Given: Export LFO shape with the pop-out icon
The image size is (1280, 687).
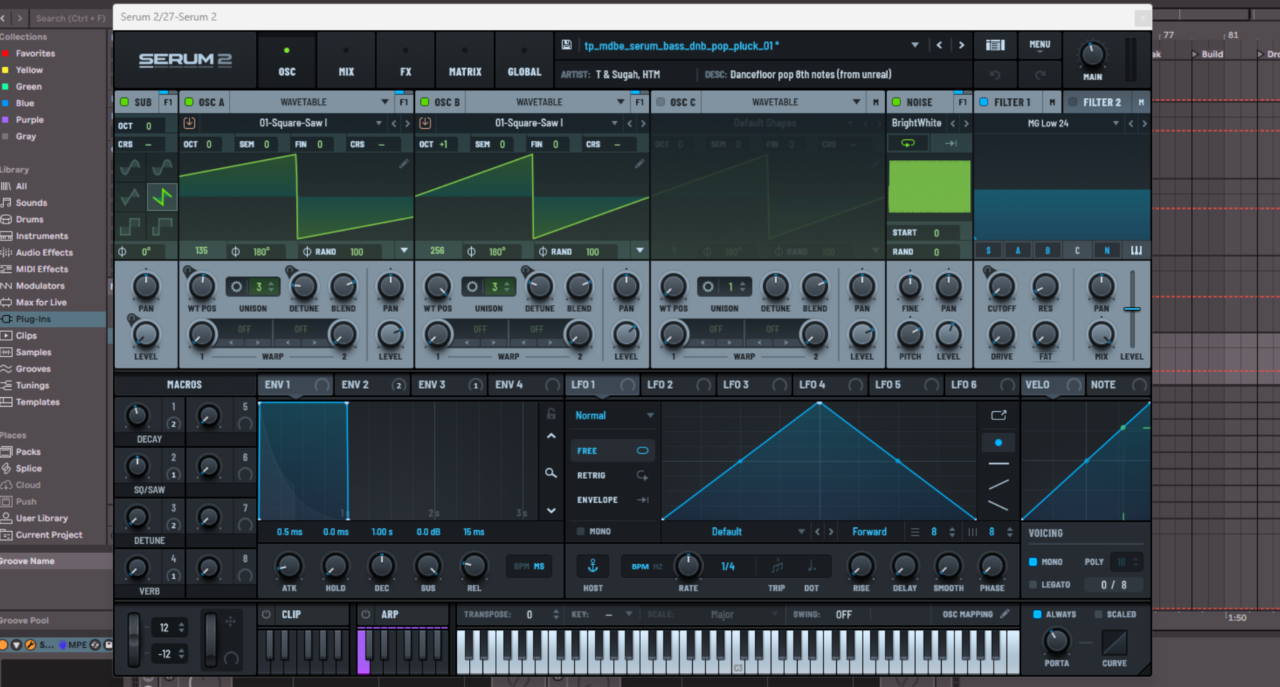Looking at the screenshot, I should (x=998, y=415).
